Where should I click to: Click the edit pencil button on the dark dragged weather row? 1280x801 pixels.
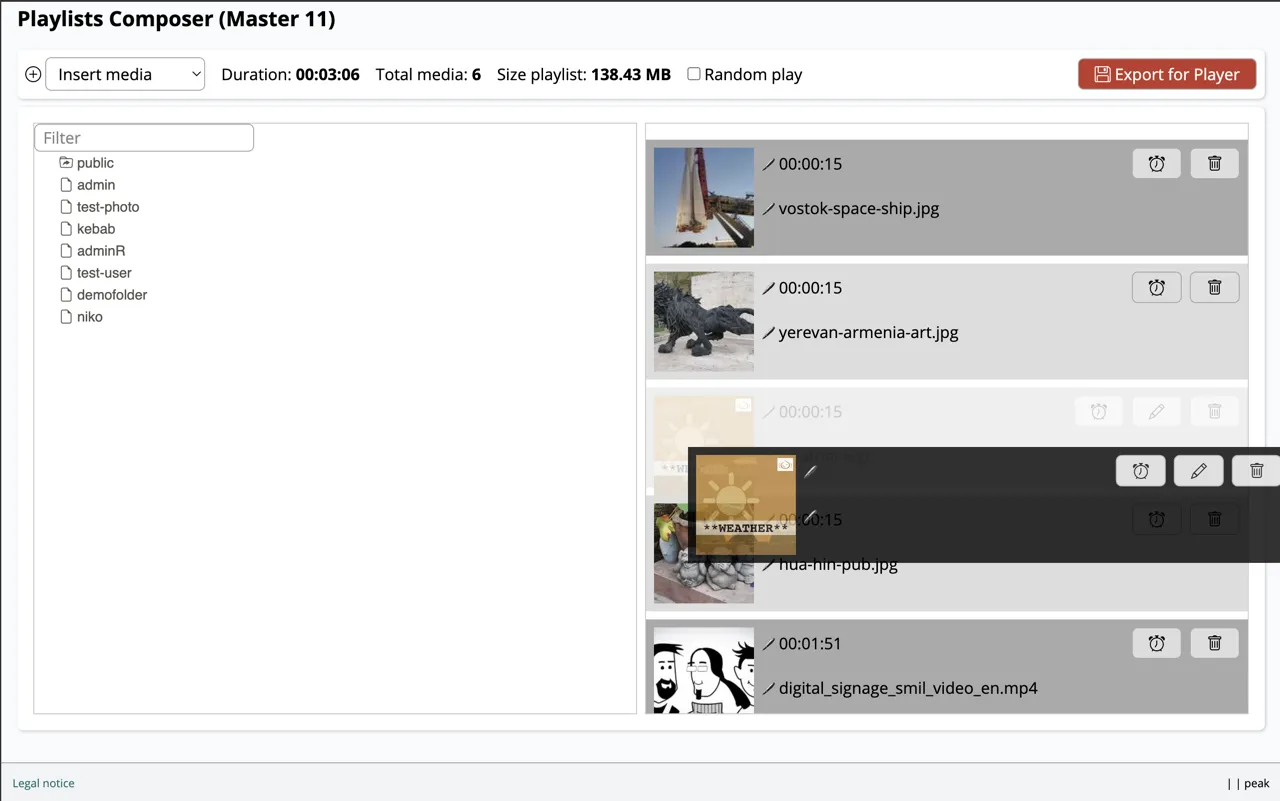click(1199, 471)
